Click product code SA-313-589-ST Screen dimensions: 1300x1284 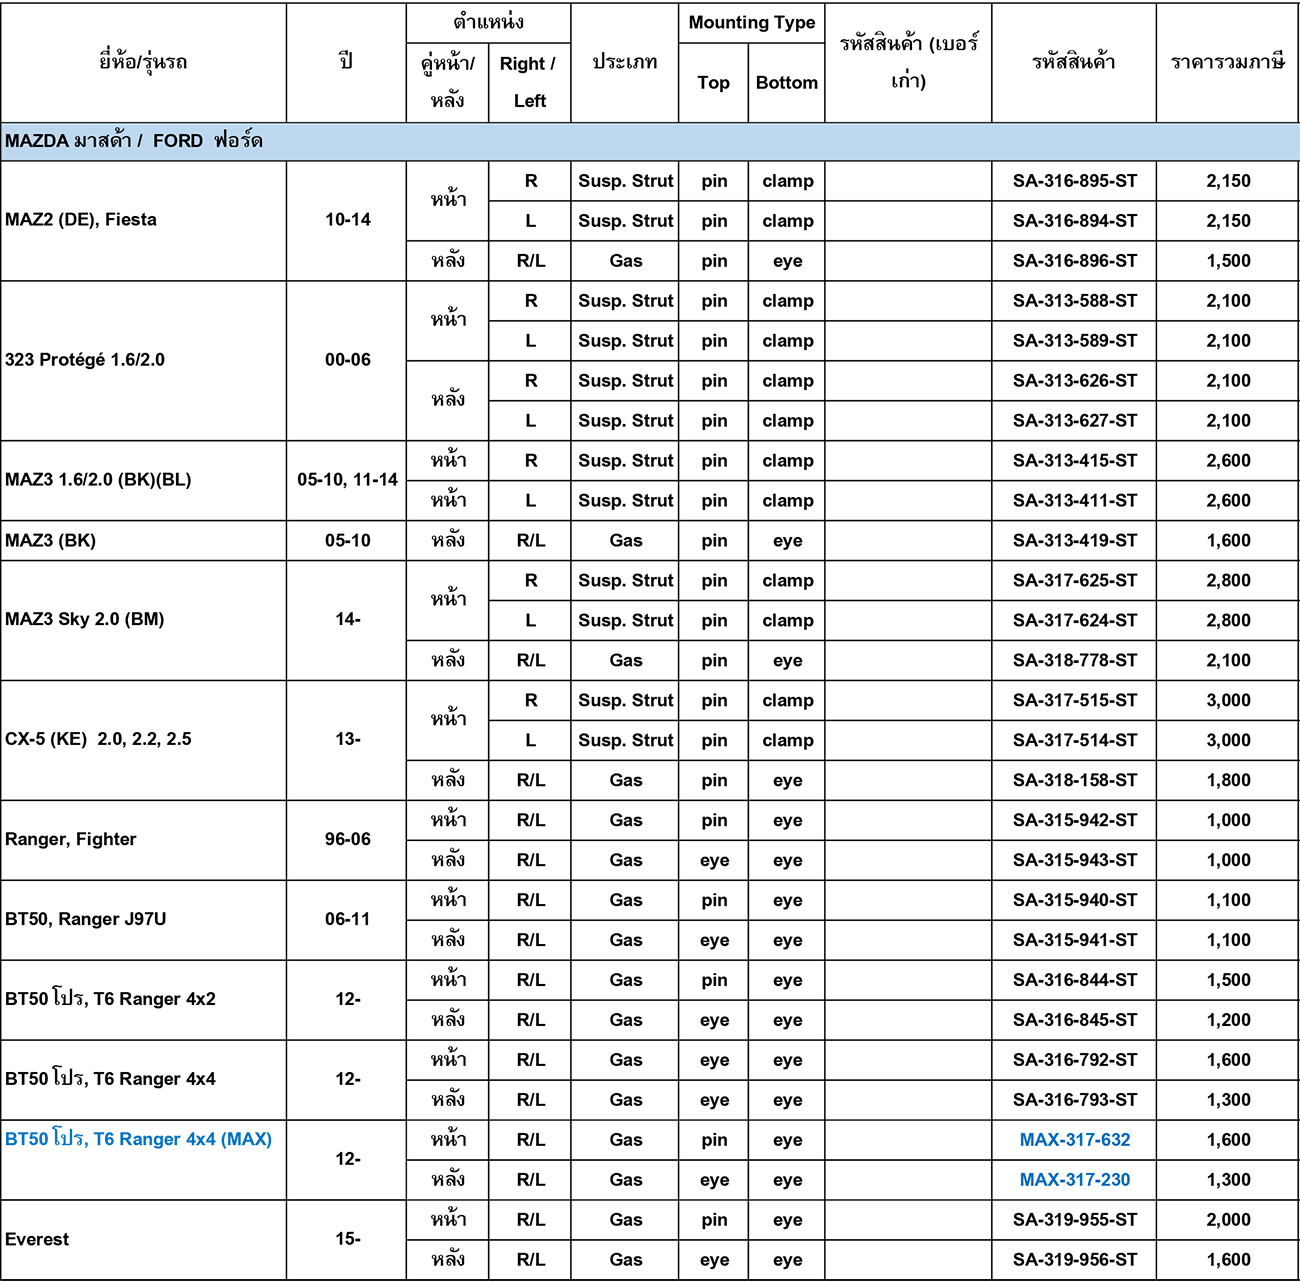pos(1074,341)
